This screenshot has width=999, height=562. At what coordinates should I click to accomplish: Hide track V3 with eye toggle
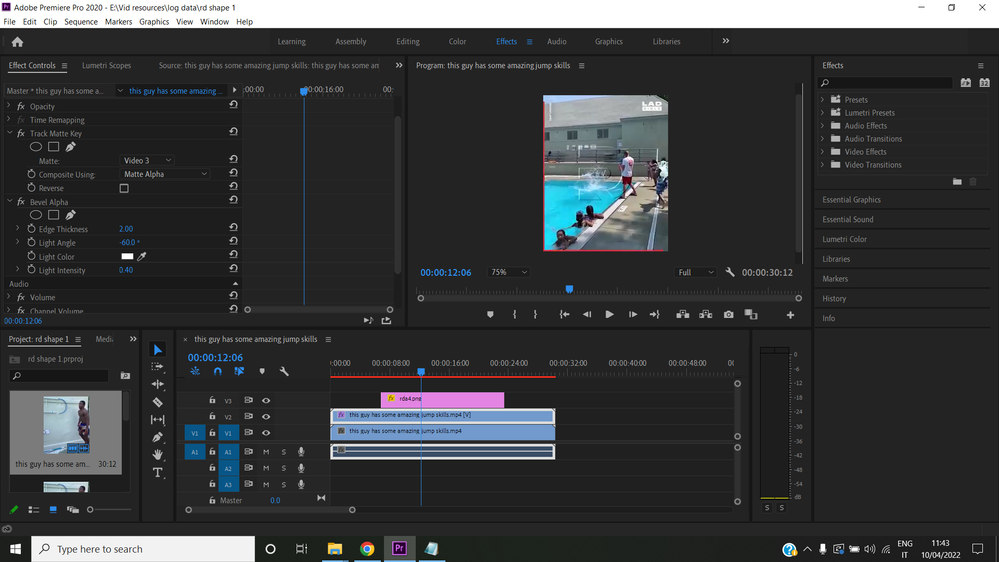(266, 401)
